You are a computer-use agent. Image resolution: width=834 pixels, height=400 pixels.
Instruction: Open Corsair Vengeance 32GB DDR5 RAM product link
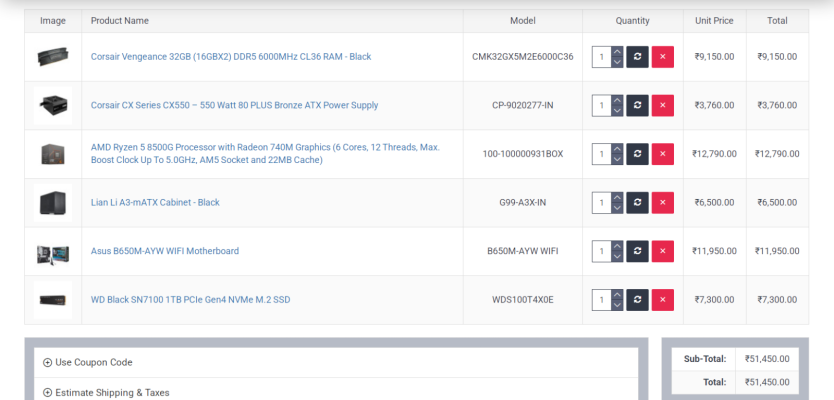[231, 56]
